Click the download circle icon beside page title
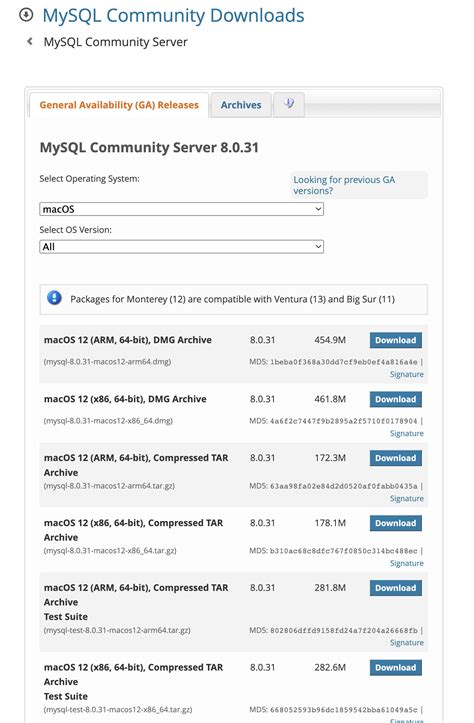The width and height of the screenshot is (474, 723). click(x=26, y=15)
